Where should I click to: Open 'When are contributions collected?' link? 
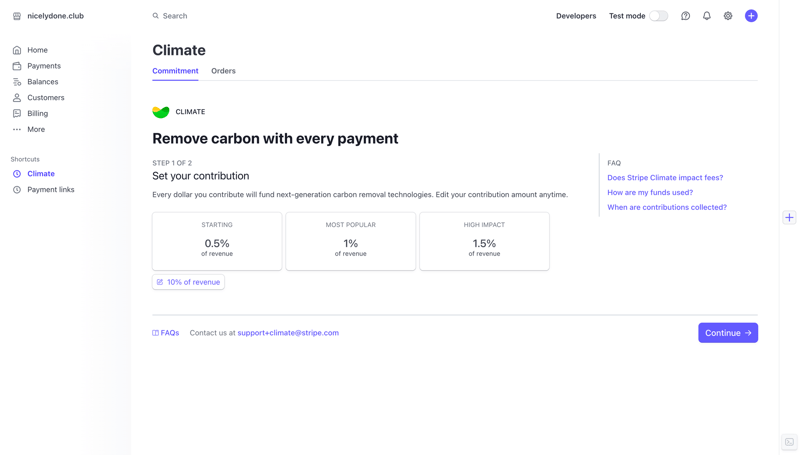coord(667,207)
